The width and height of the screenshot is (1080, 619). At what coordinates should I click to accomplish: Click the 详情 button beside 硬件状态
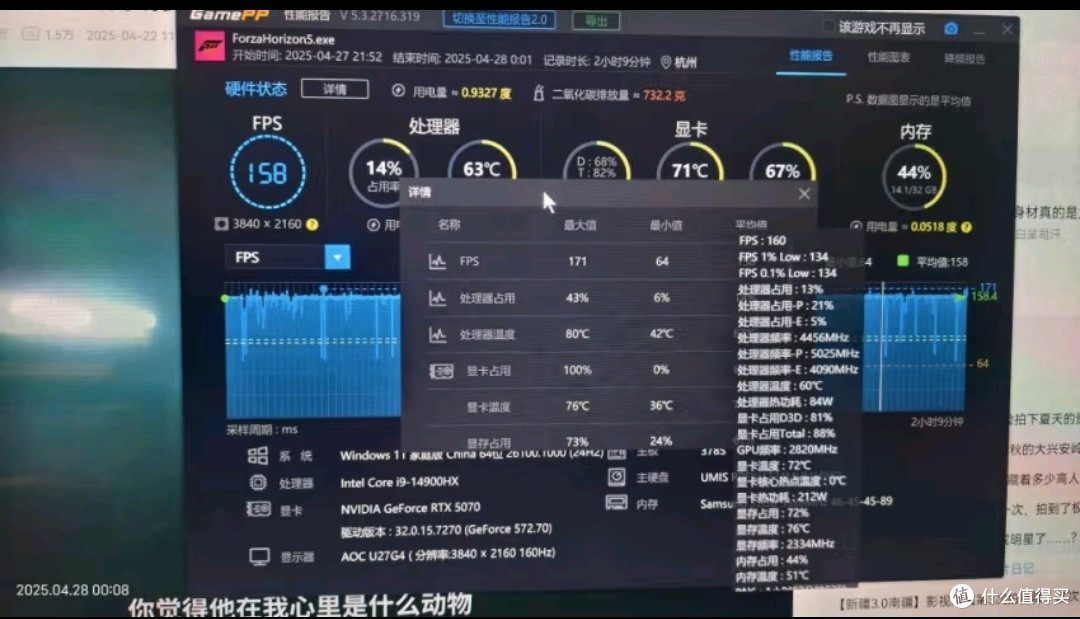pos(335,90)
